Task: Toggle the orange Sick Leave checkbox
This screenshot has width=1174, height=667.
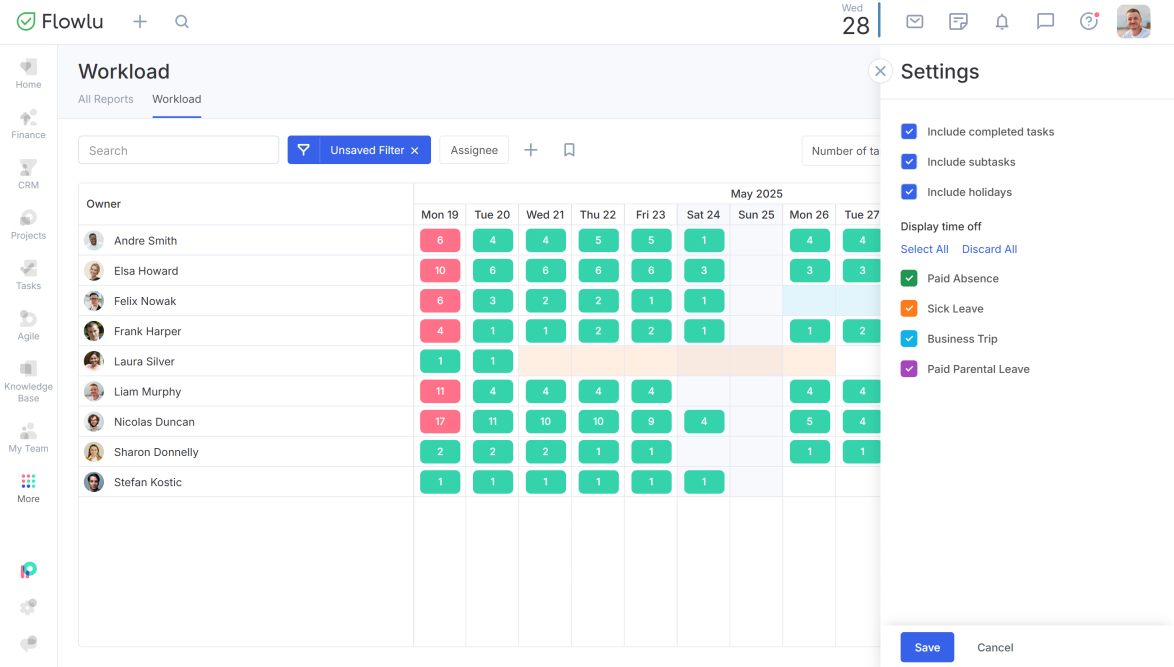Action: pyautogui.click(x=909, y=309)
